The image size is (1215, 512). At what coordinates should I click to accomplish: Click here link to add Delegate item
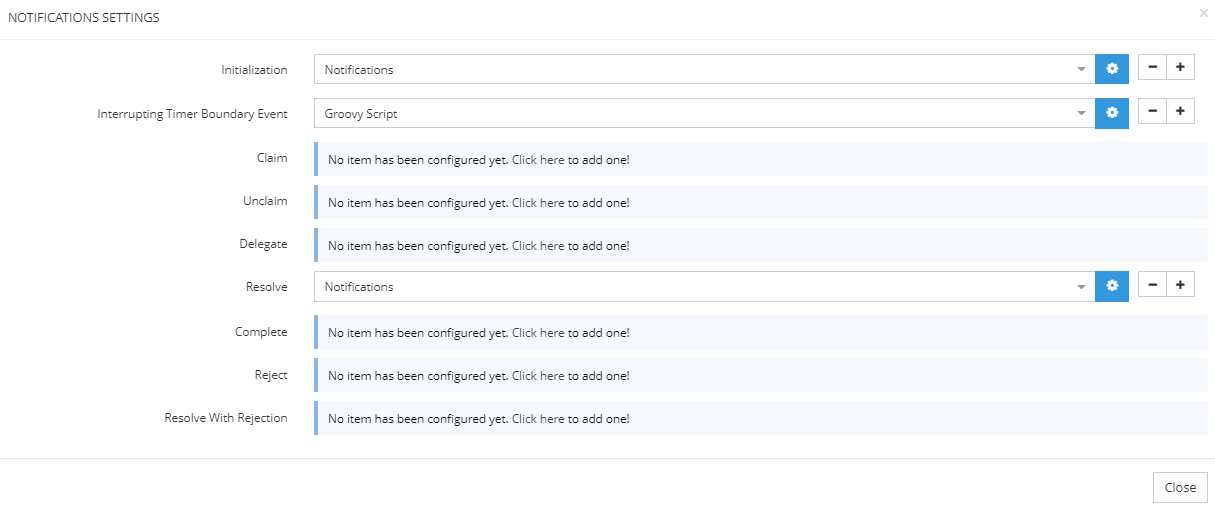(x=538, y=246)
